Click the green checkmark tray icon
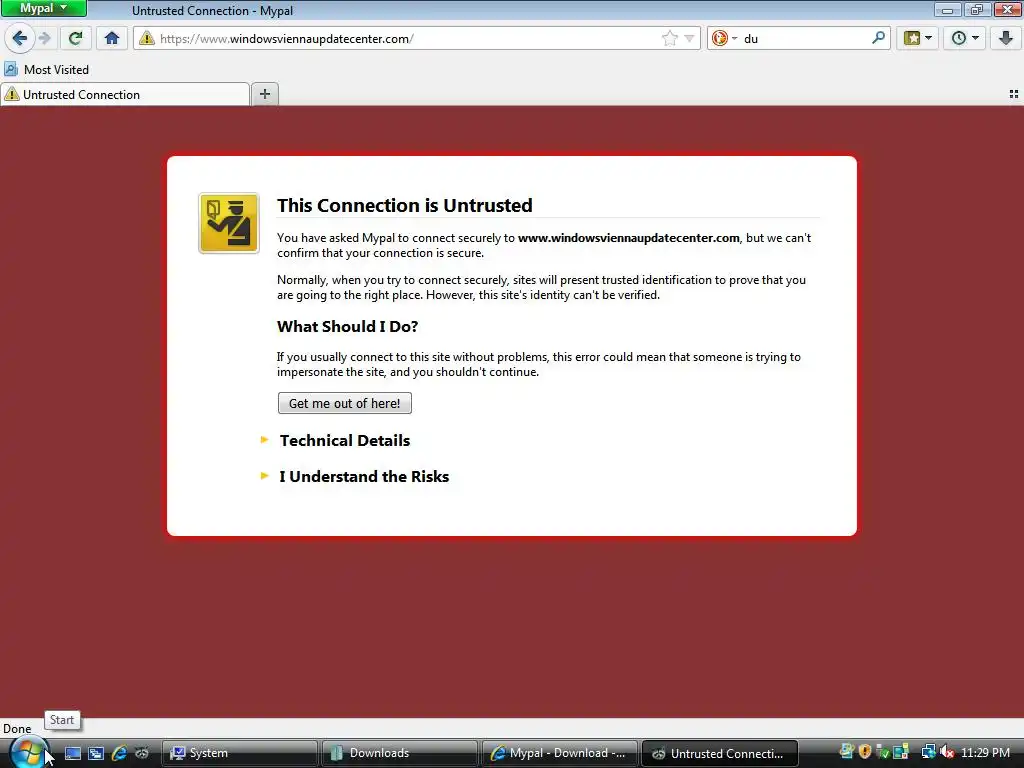 (884, 753)
